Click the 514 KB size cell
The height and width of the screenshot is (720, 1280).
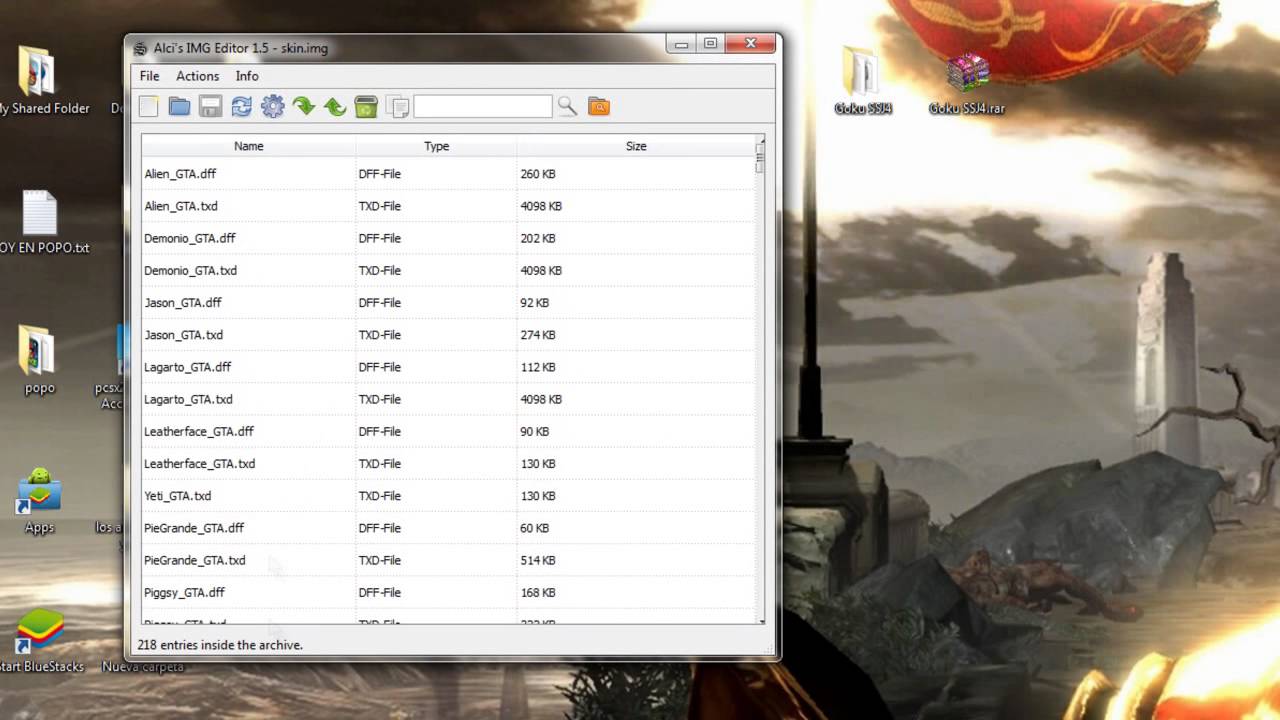pyautogui.click(x=538, y=560)
